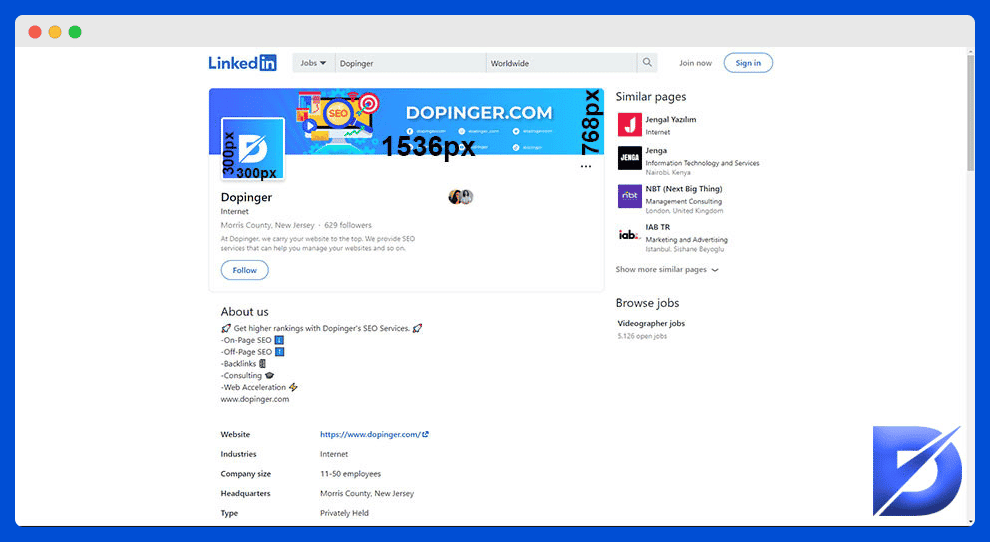Click the Worldwide location field
The image size is (990, 542).
click(x=561, y=63)
